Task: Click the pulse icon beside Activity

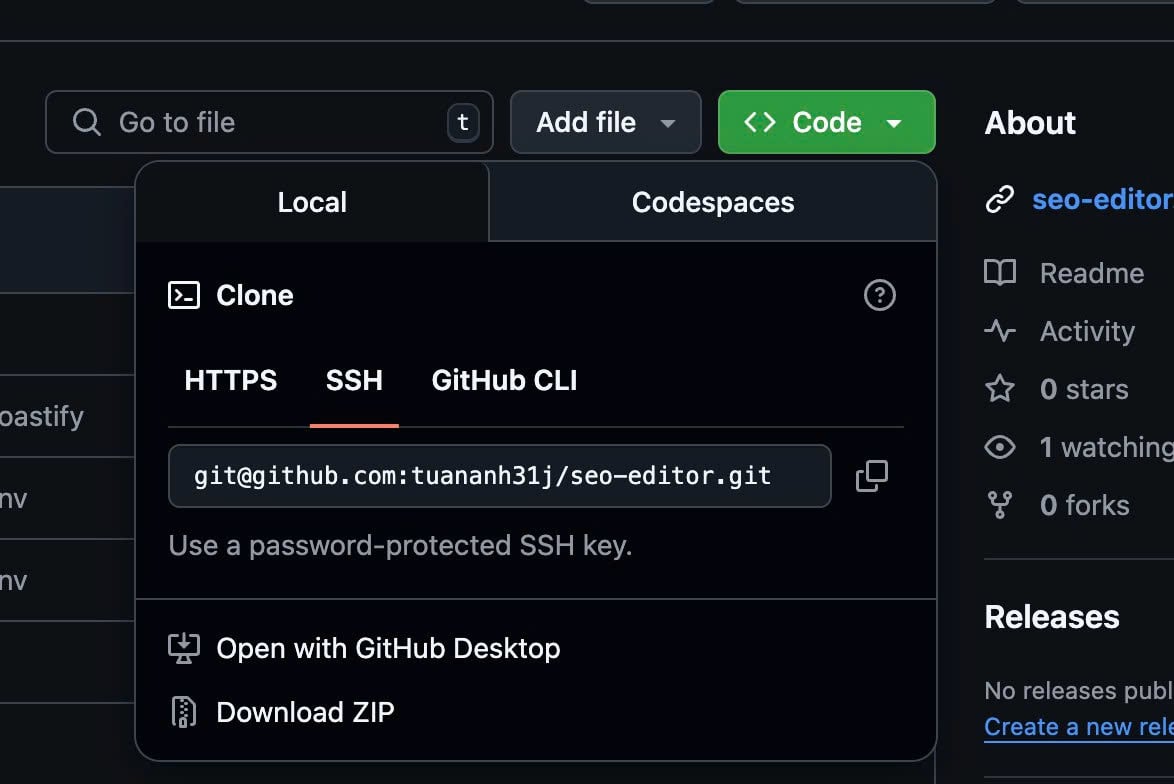Action: (x=1000, y=330)
